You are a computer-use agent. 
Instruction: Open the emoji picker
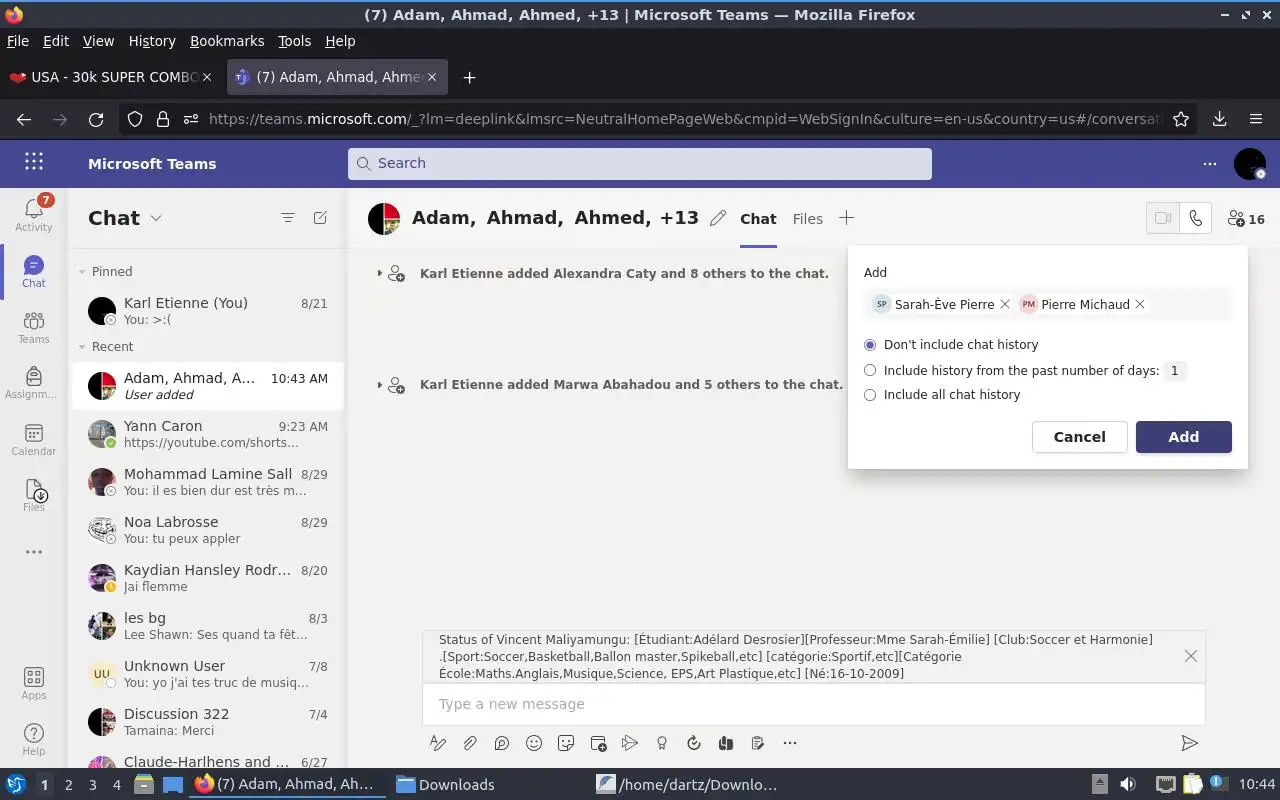point(534,743)
